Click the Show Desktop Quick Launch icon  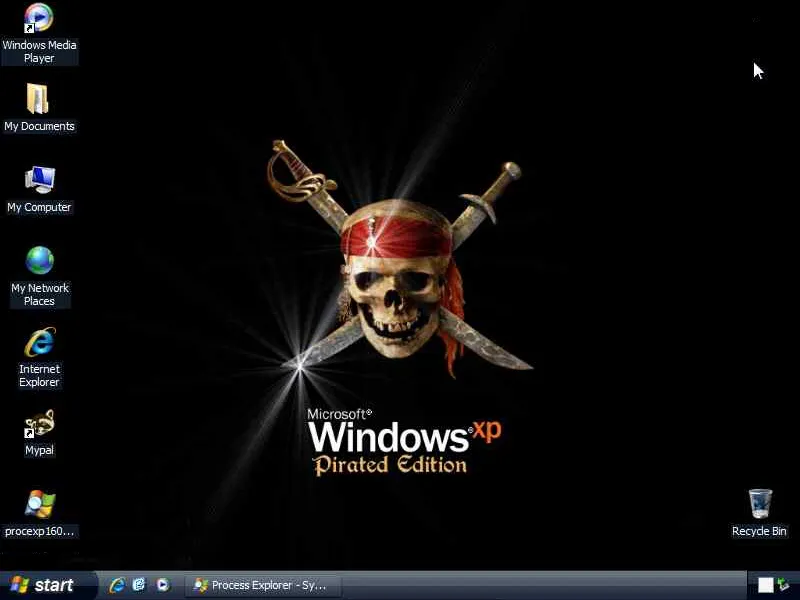pos(139,585)
